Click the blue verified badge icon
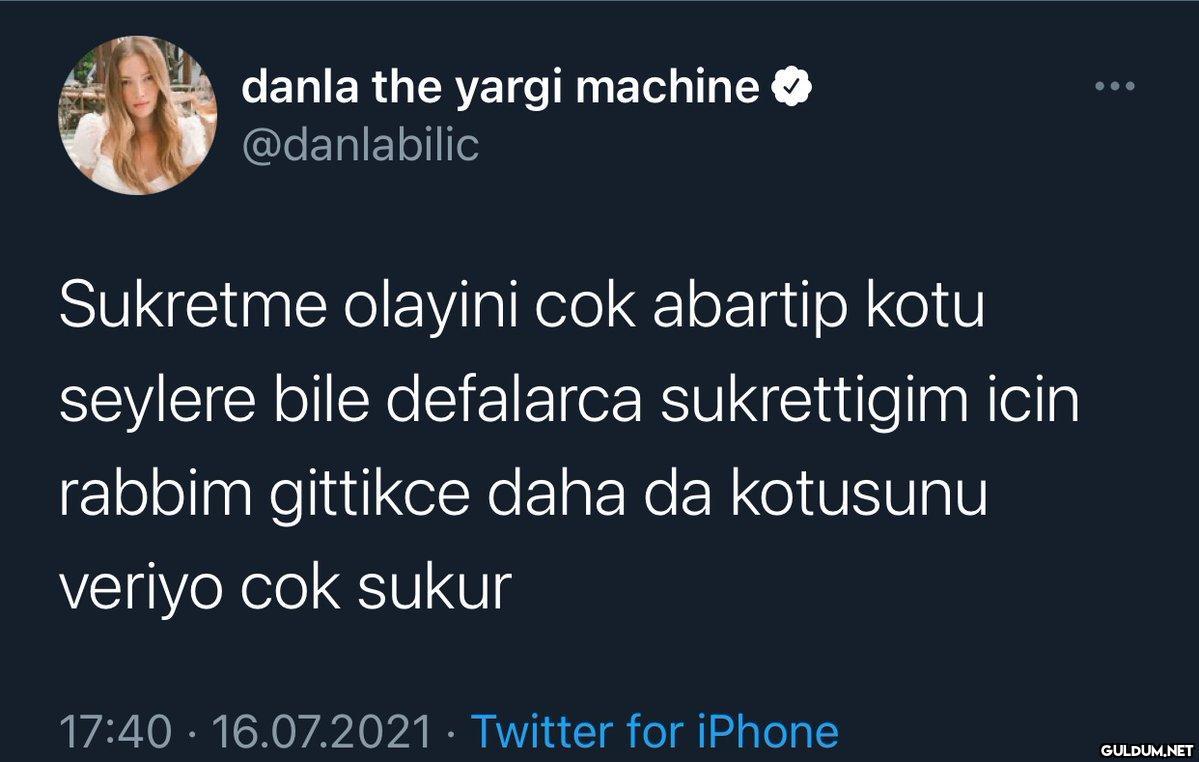The height and width of the screenshot is (762, 1199). tap(791, 86)
